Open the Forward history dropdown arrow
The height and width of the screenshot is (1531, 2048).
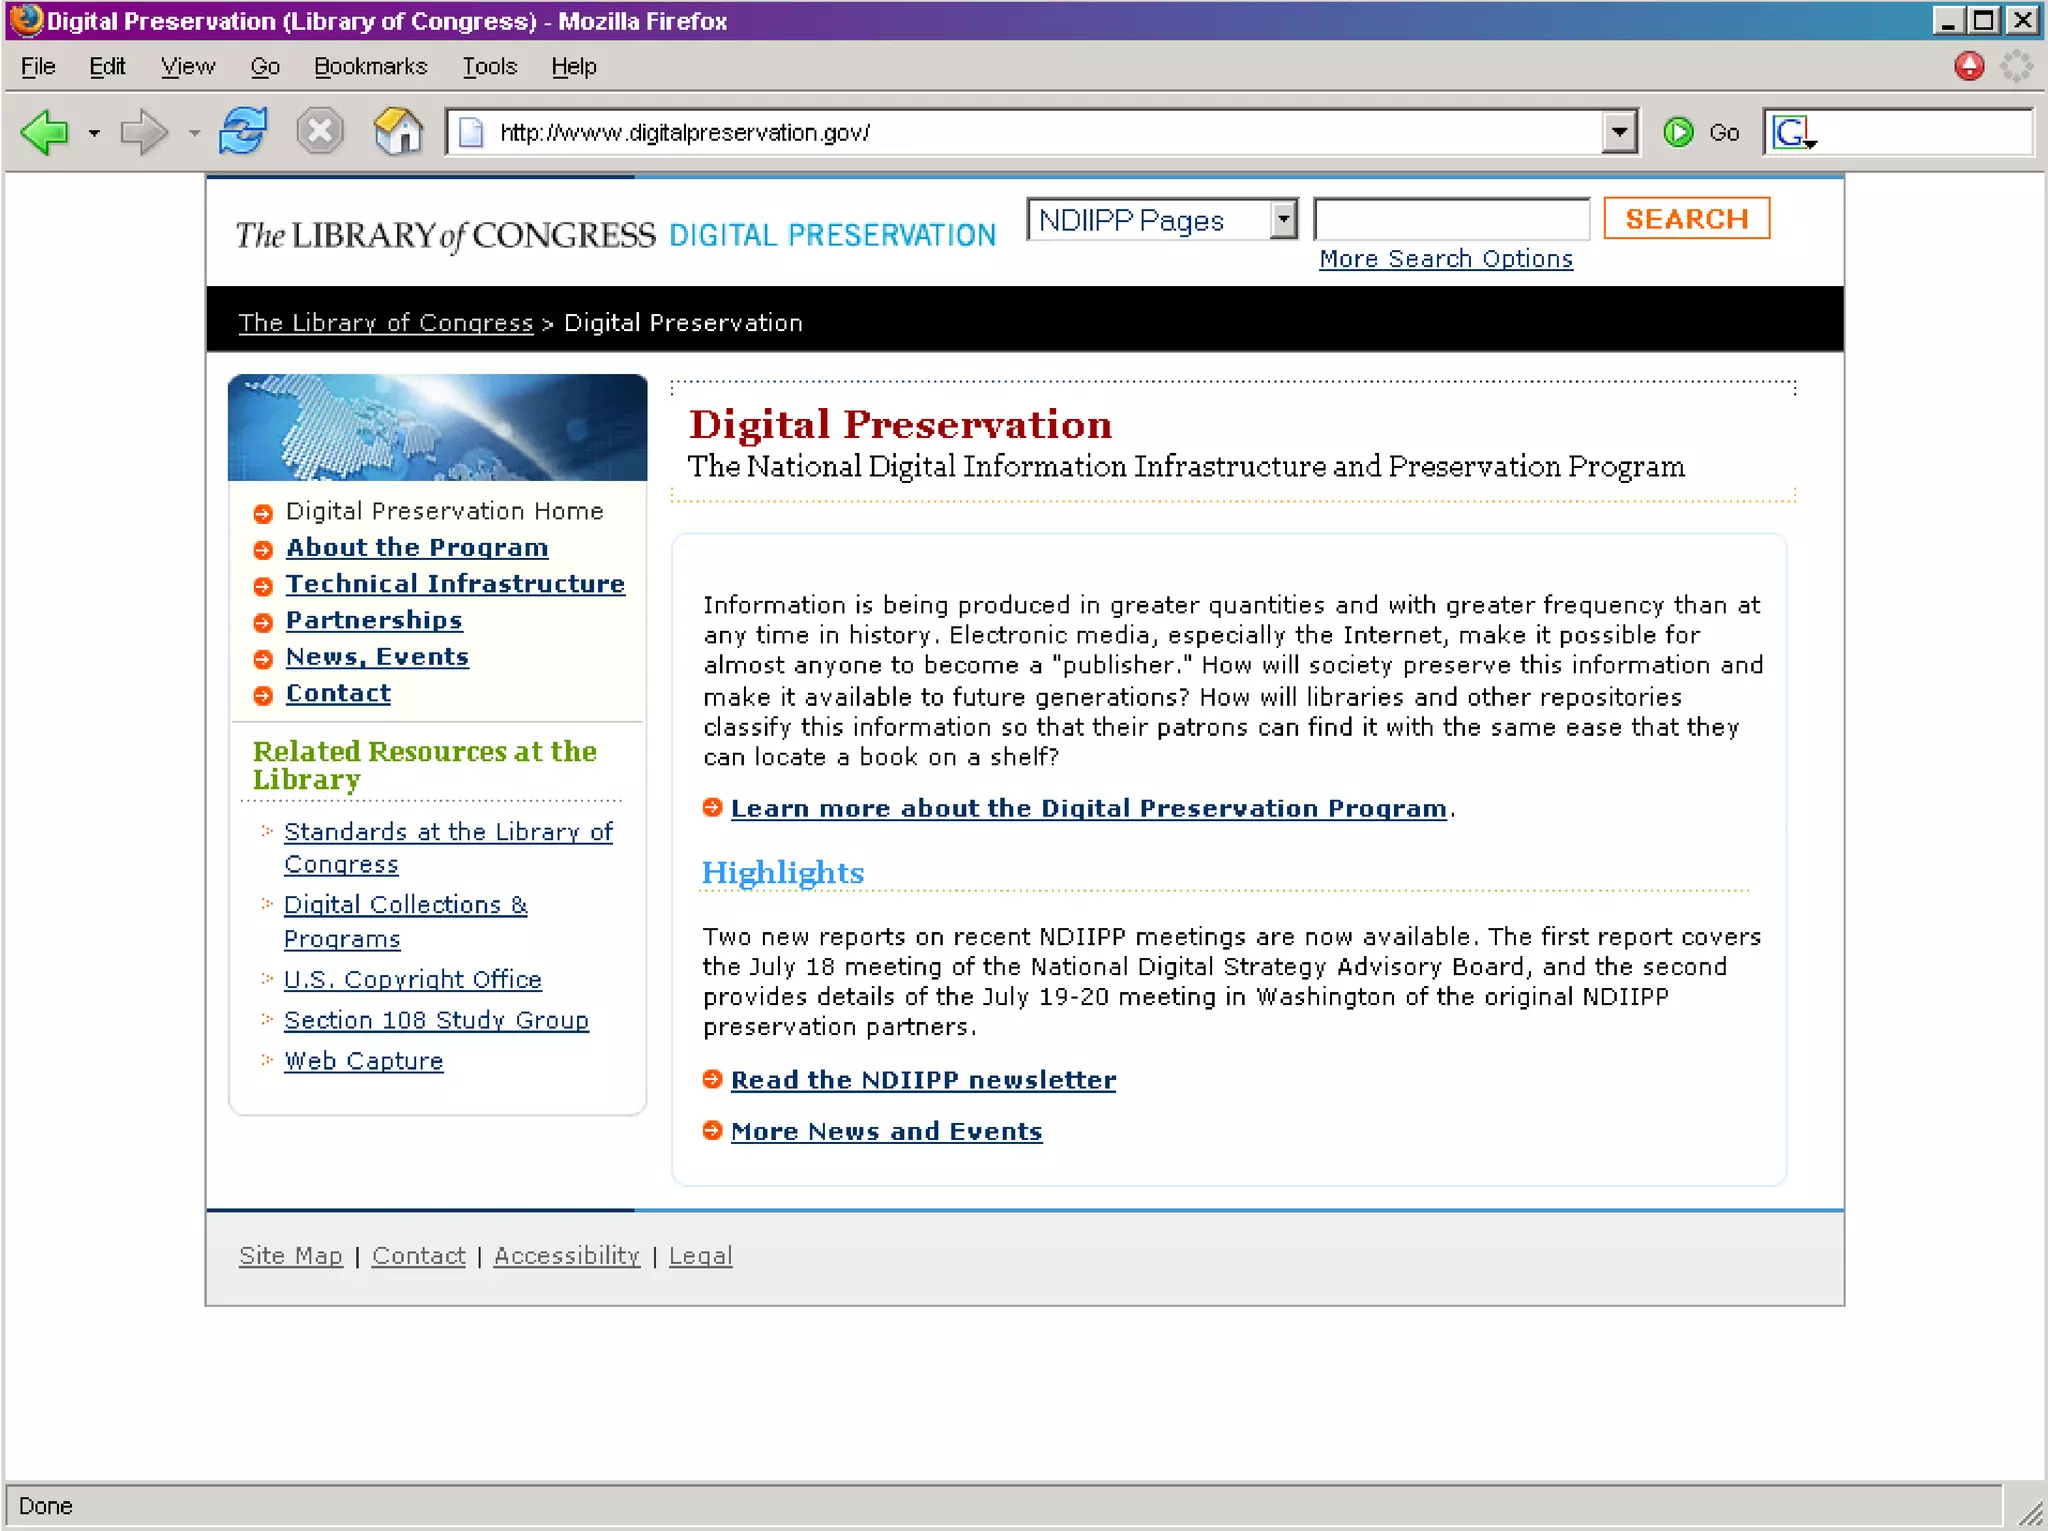click(194, 133)
